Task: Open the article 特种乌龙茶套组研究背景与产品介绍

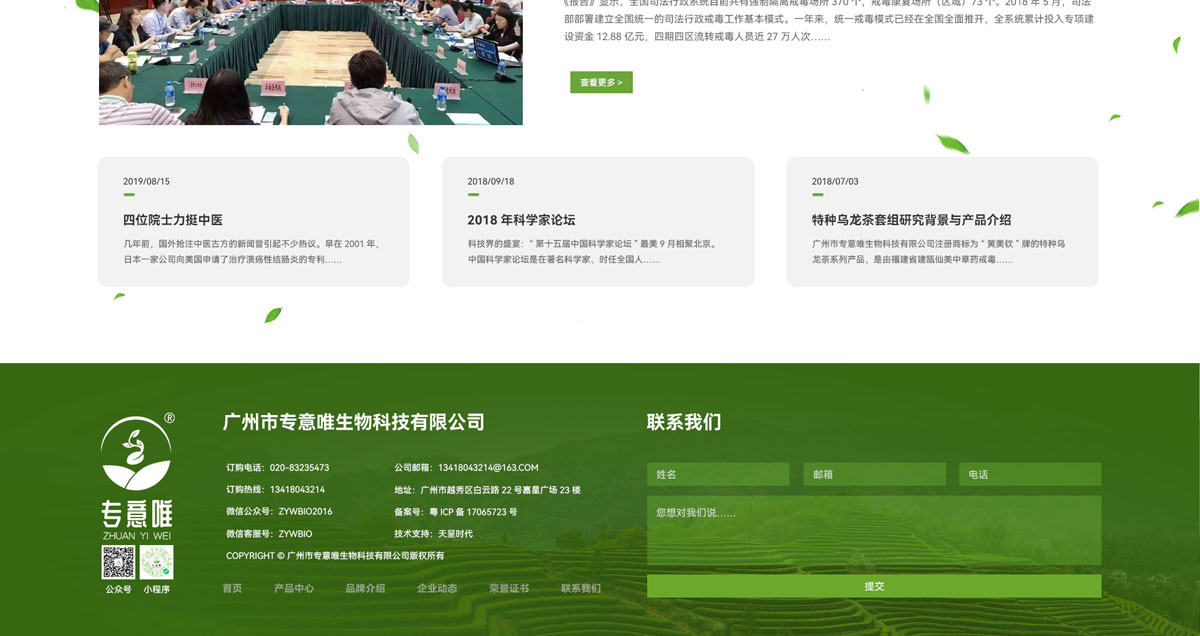Action: point(911,220)
